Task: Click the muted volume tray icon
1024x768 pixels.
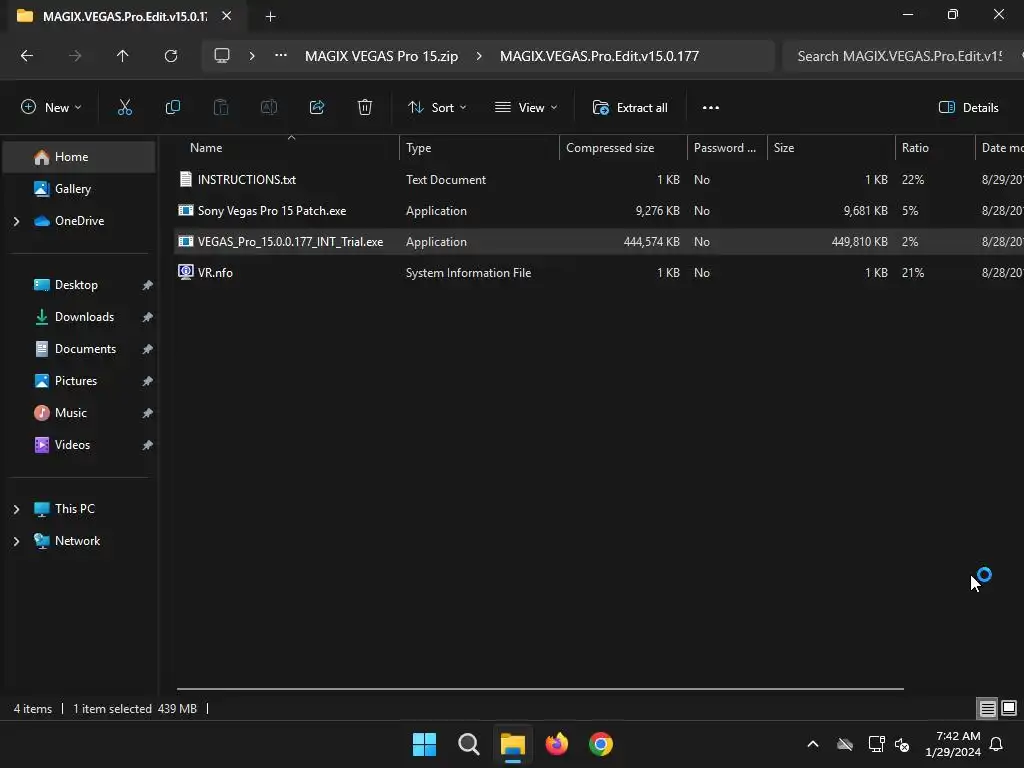Action: pyautogui.click(x=902, y=744)
